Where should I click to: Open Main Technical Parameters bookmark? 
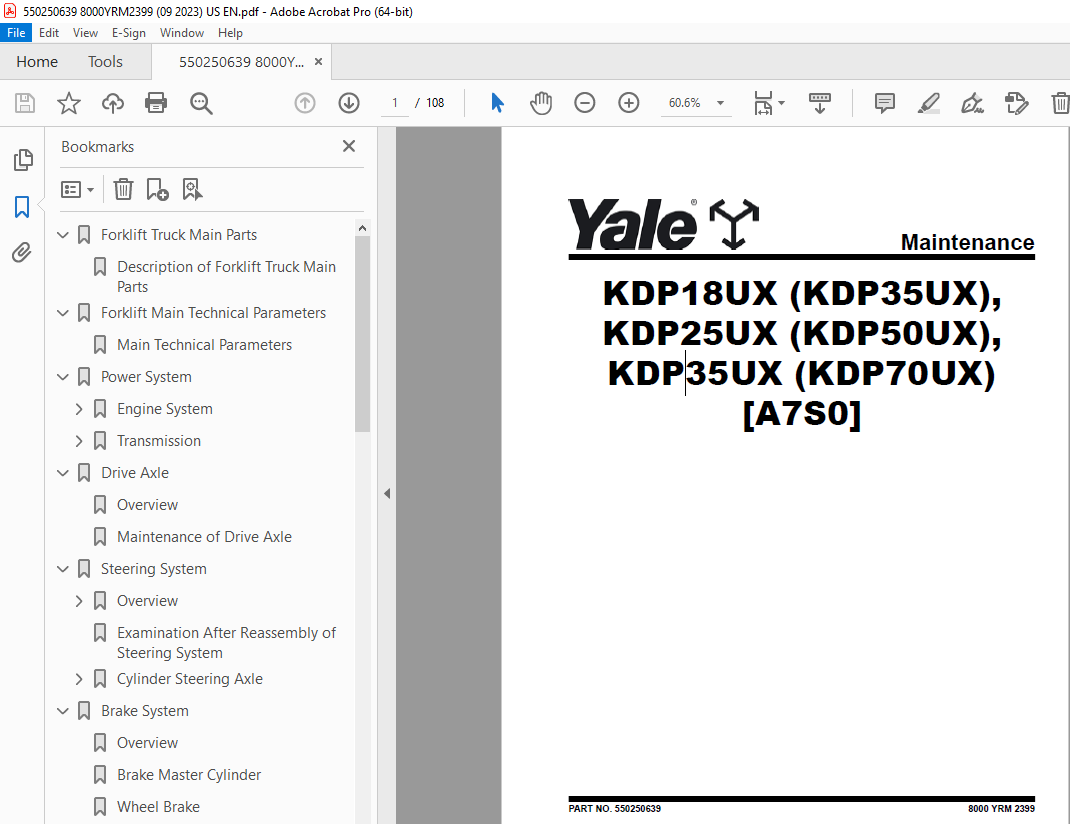[204, 345]
